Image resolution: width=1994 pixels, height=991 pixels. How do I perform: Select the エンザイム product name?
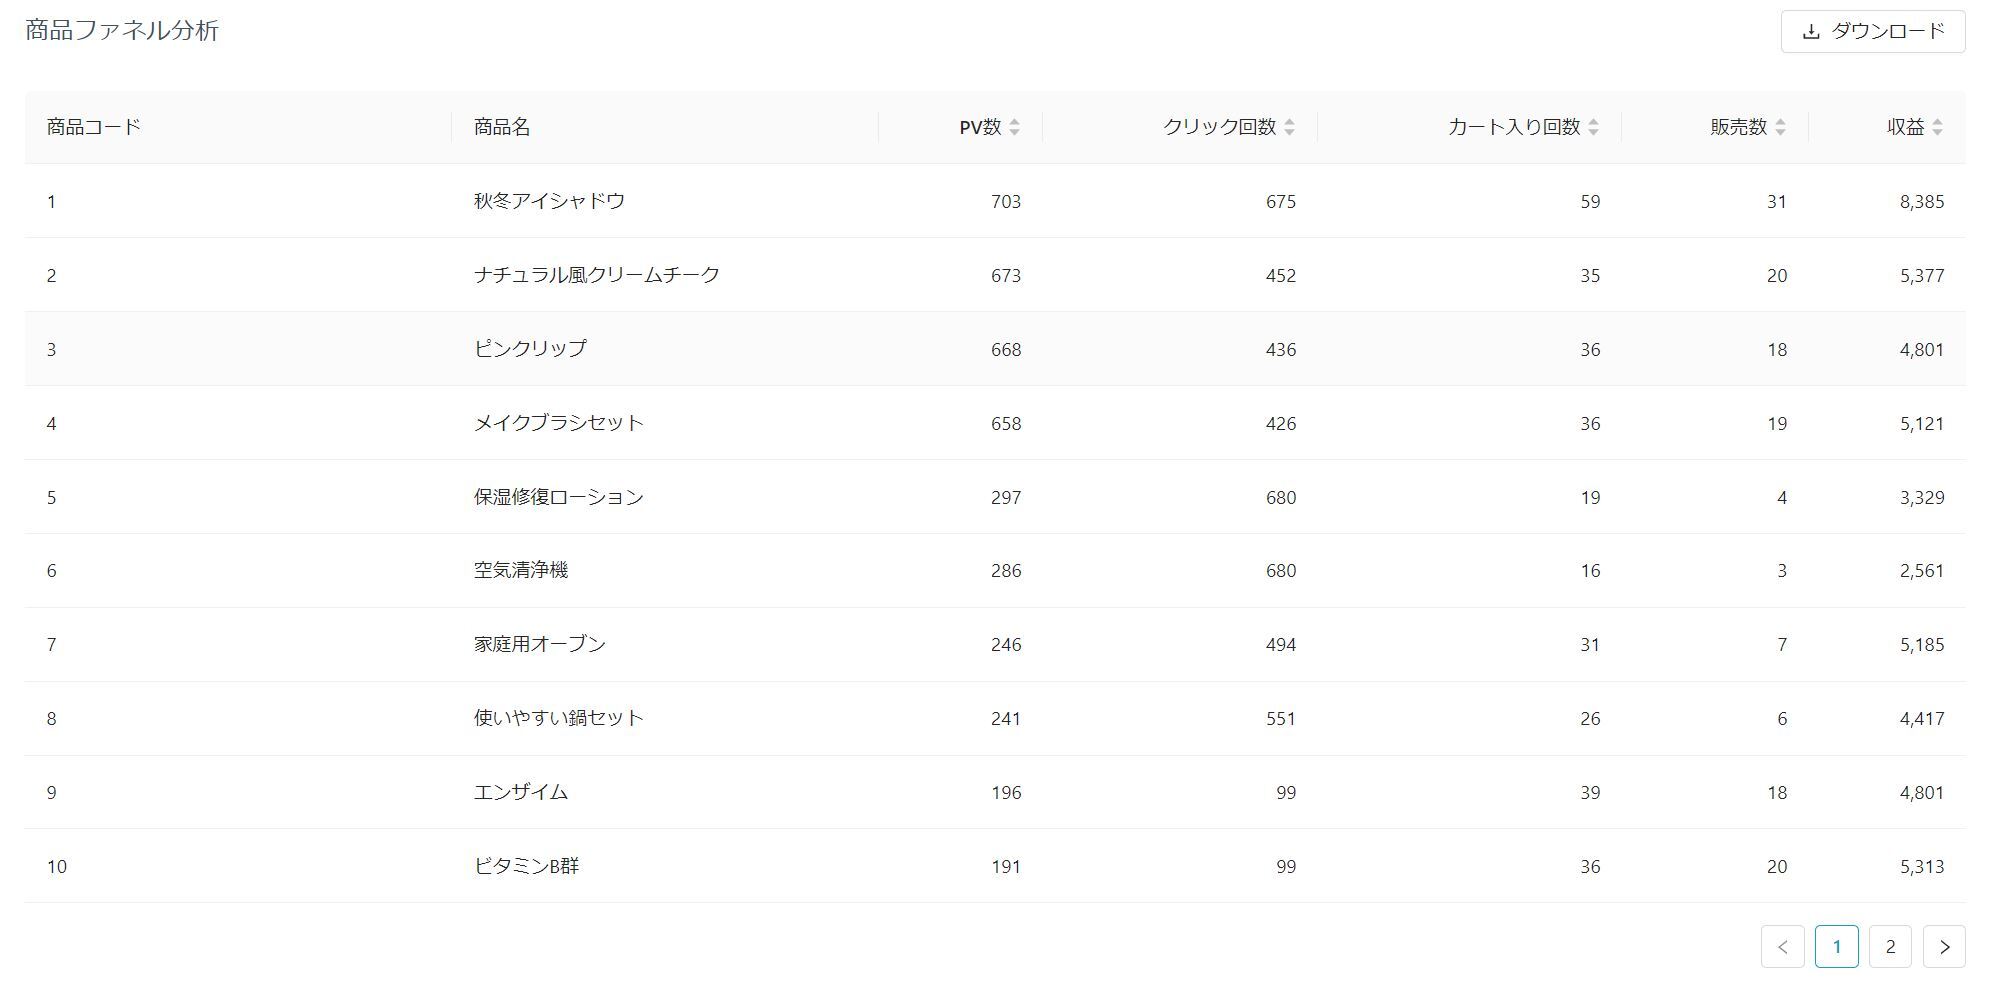point(521,792)
